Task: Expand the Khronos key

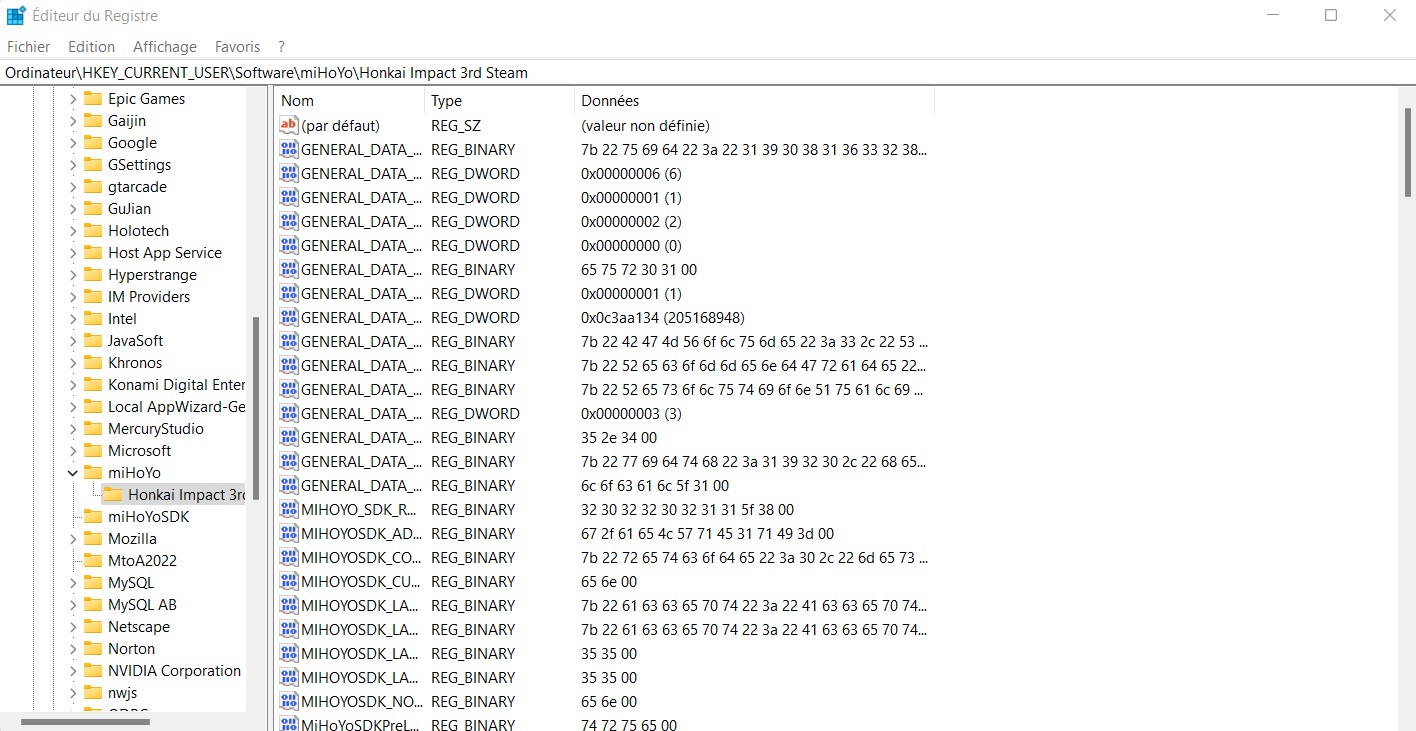Action: tap(73, 363)
